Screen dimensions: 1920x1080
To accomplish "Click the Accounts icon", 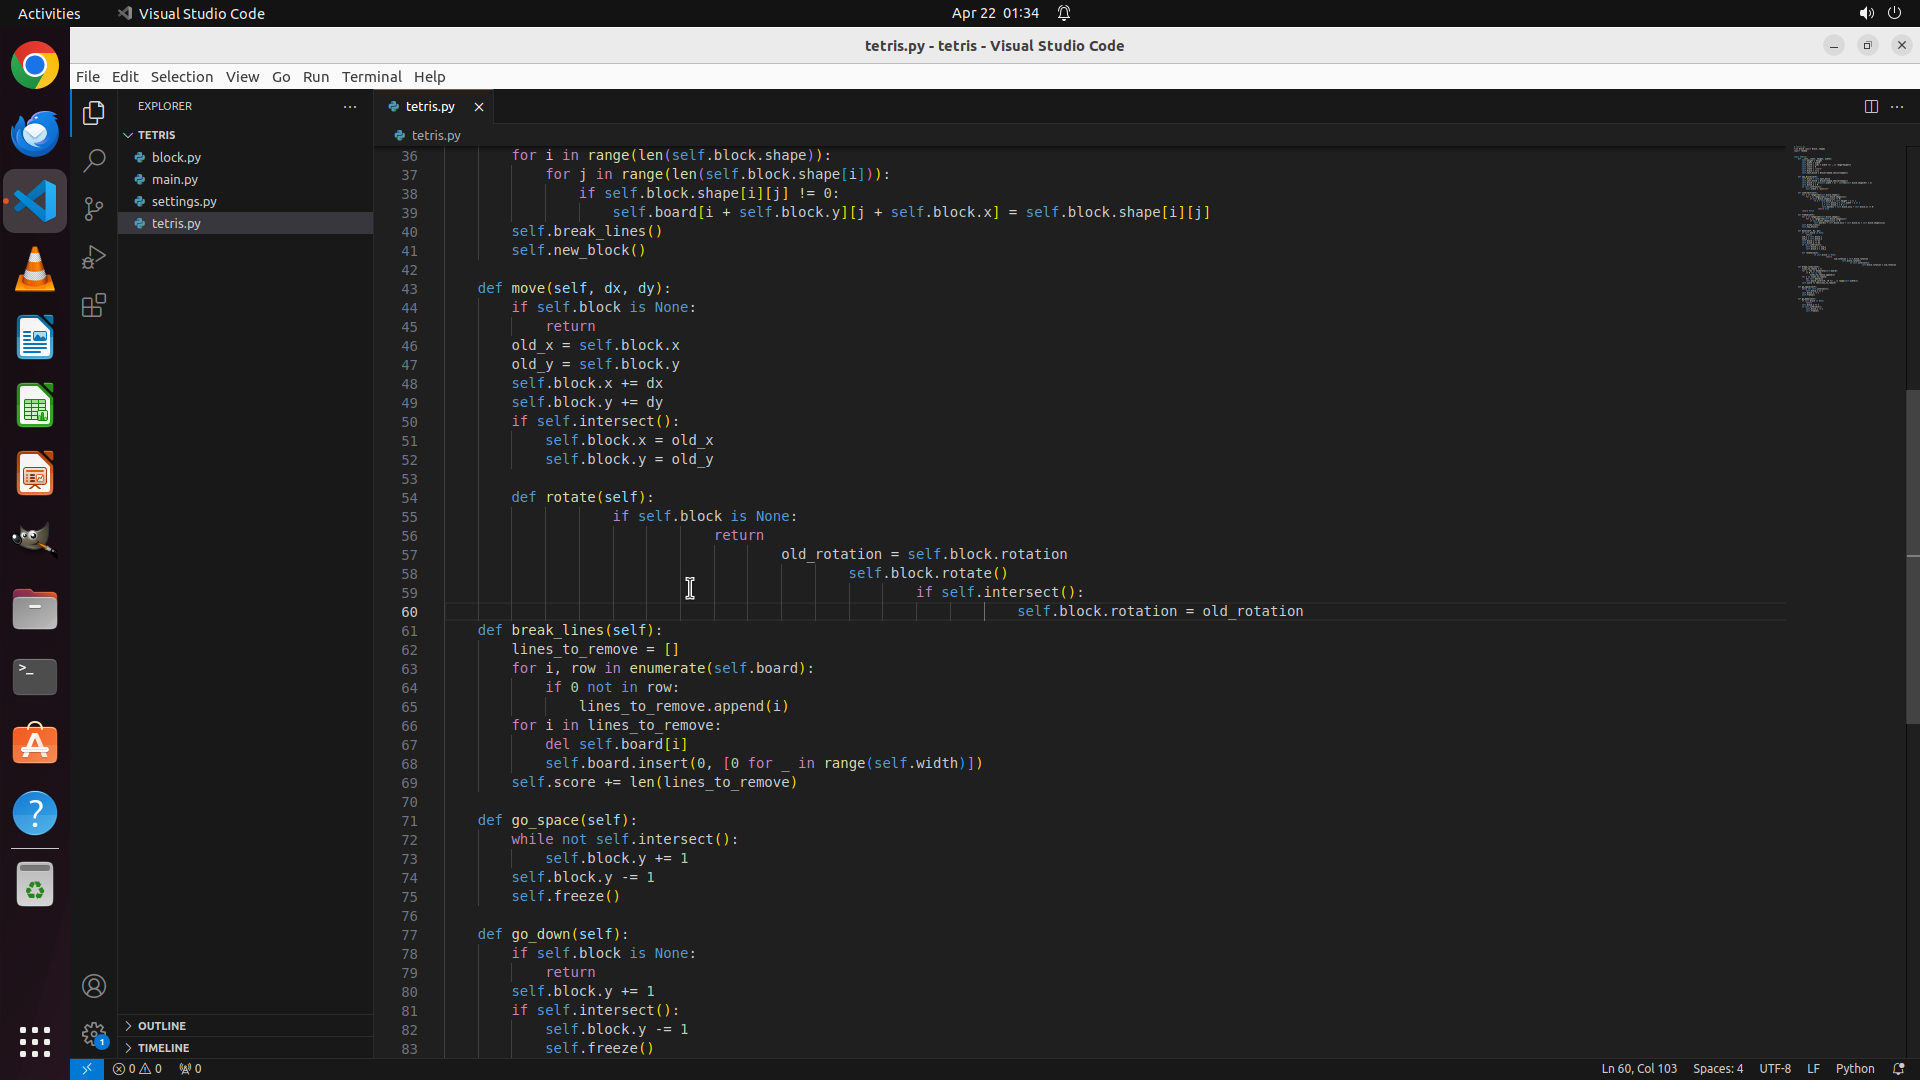I will pyautogui.click(x=94, y=986).
